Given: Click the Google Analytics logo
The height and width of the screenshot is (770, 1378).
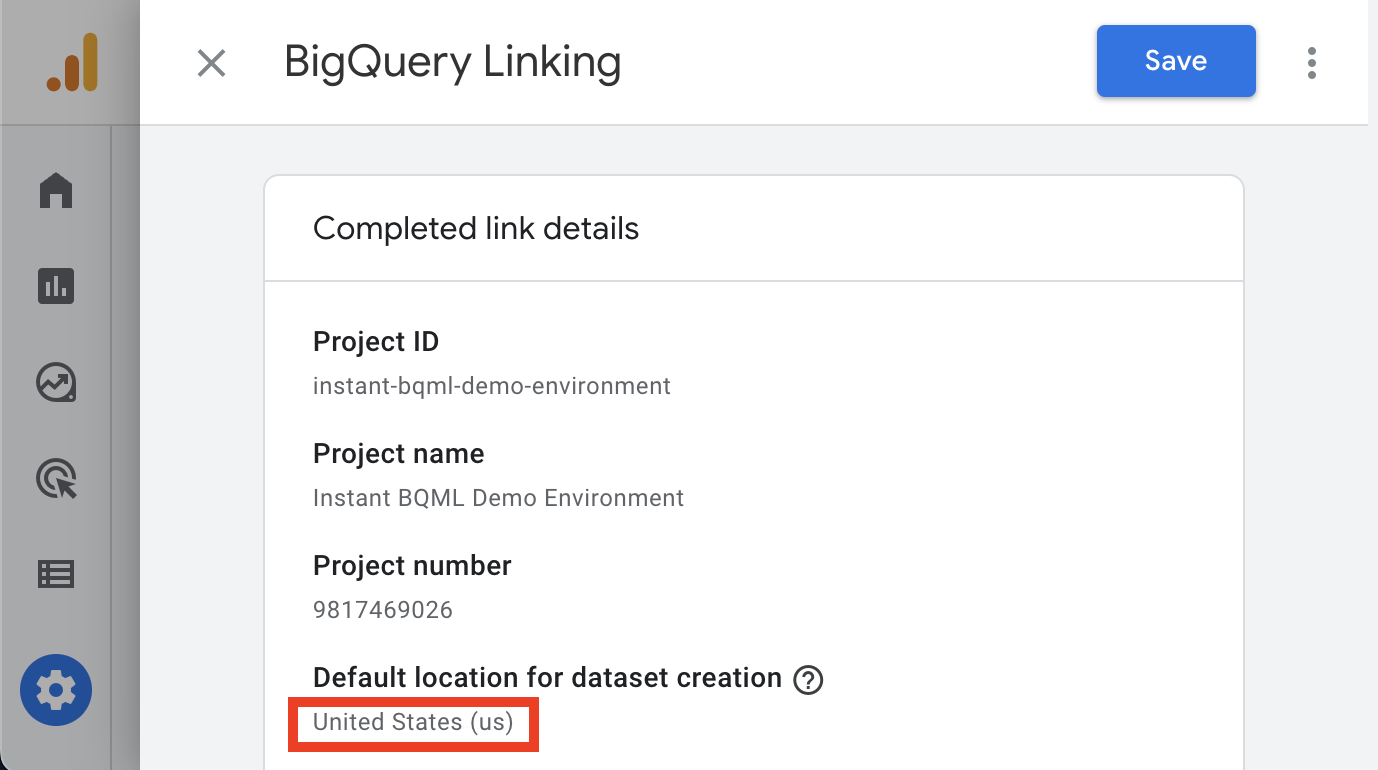Looking at the screenshot, I should pyautogui.click(x=72, y=62).
